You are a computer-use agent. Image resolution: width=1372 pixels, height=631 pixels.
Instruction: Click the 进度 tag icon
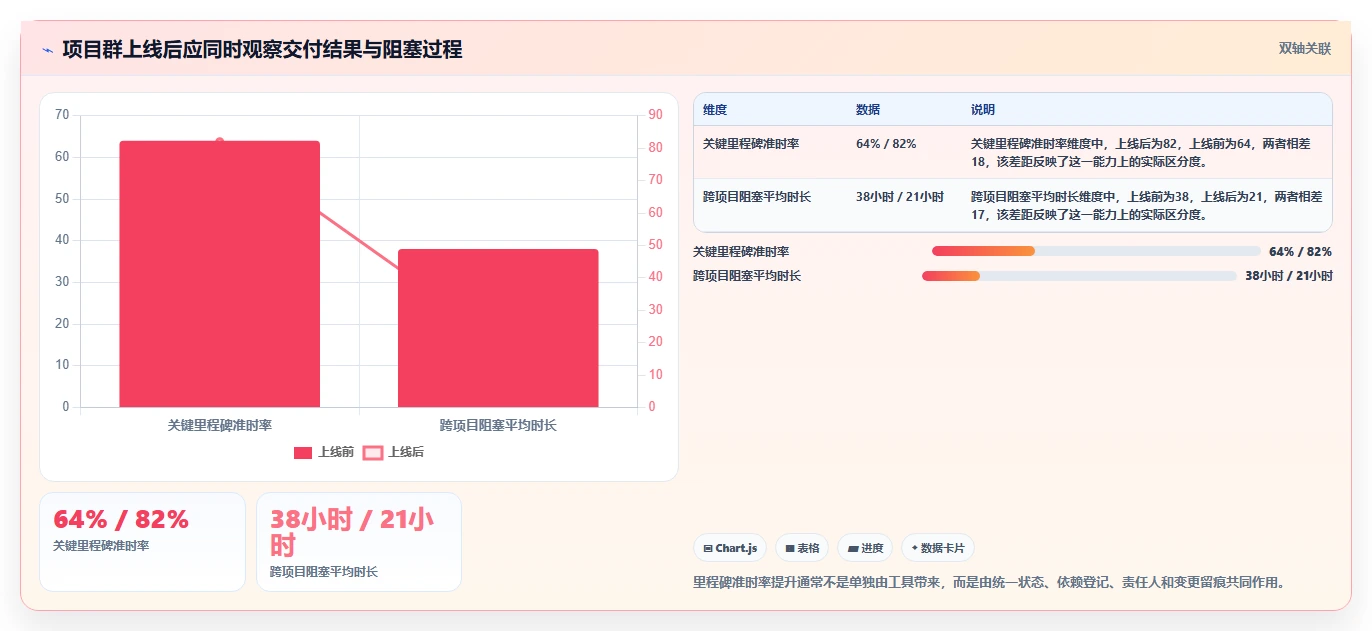[853, 548]
